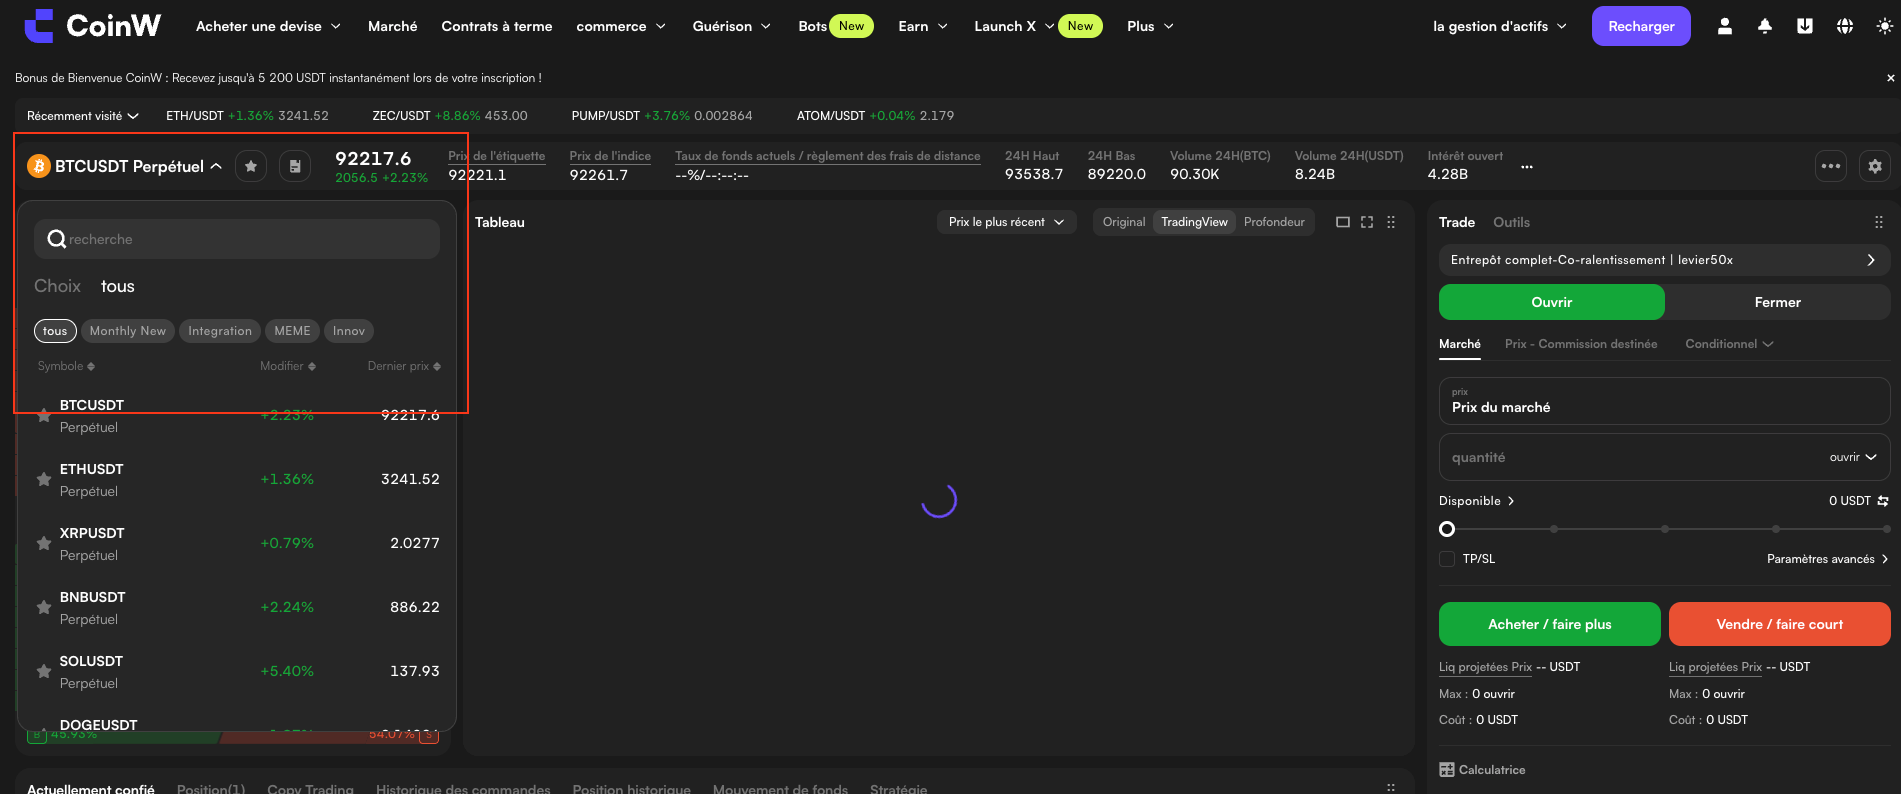This screenshot has height=794, width=1901.
Task: Open the three-dot menu beside the settings gear
Action: (x=1831, y=166)
